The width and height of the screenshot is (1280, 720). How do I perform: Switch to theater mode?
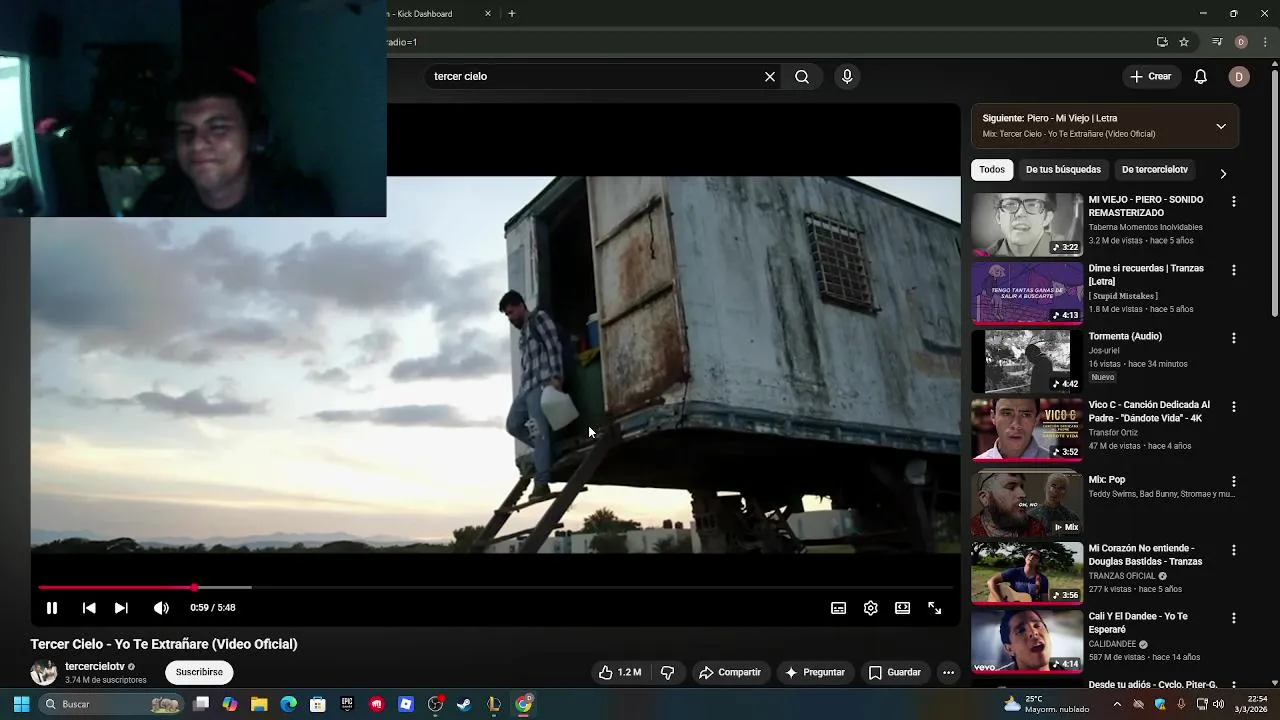point(902,608)
